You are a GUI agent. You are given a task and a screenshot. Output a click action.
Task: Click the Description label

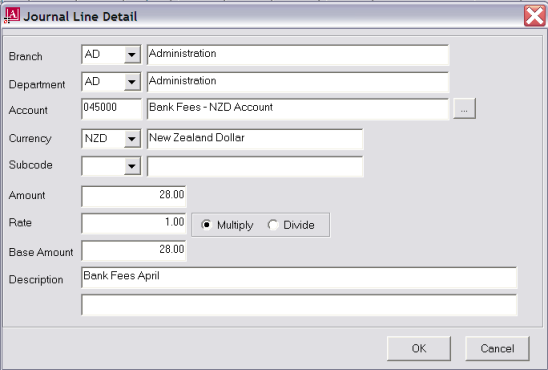tap(36, 280)
